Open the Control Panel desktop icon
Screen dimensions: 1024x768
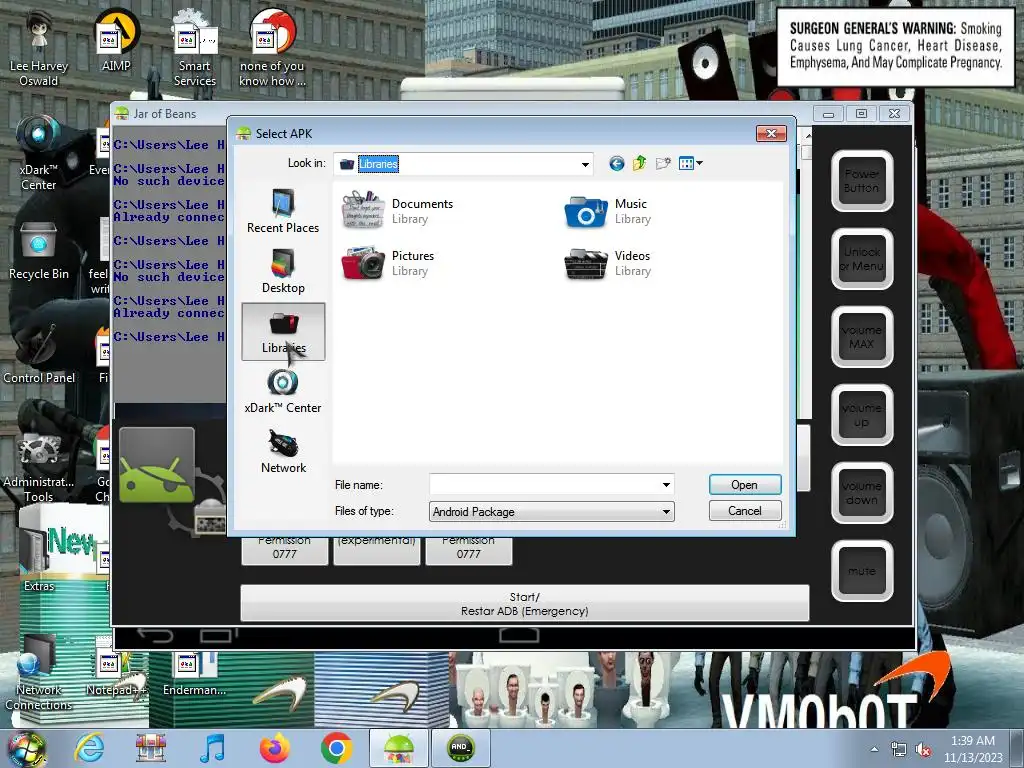point(39,353)
